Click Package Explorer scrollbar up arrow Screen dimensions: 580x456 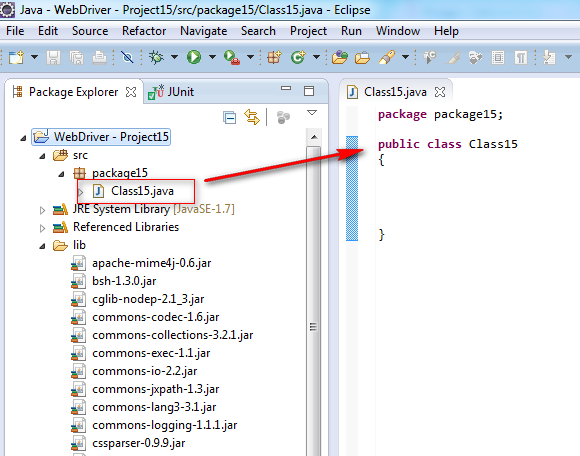click(314, 138)
